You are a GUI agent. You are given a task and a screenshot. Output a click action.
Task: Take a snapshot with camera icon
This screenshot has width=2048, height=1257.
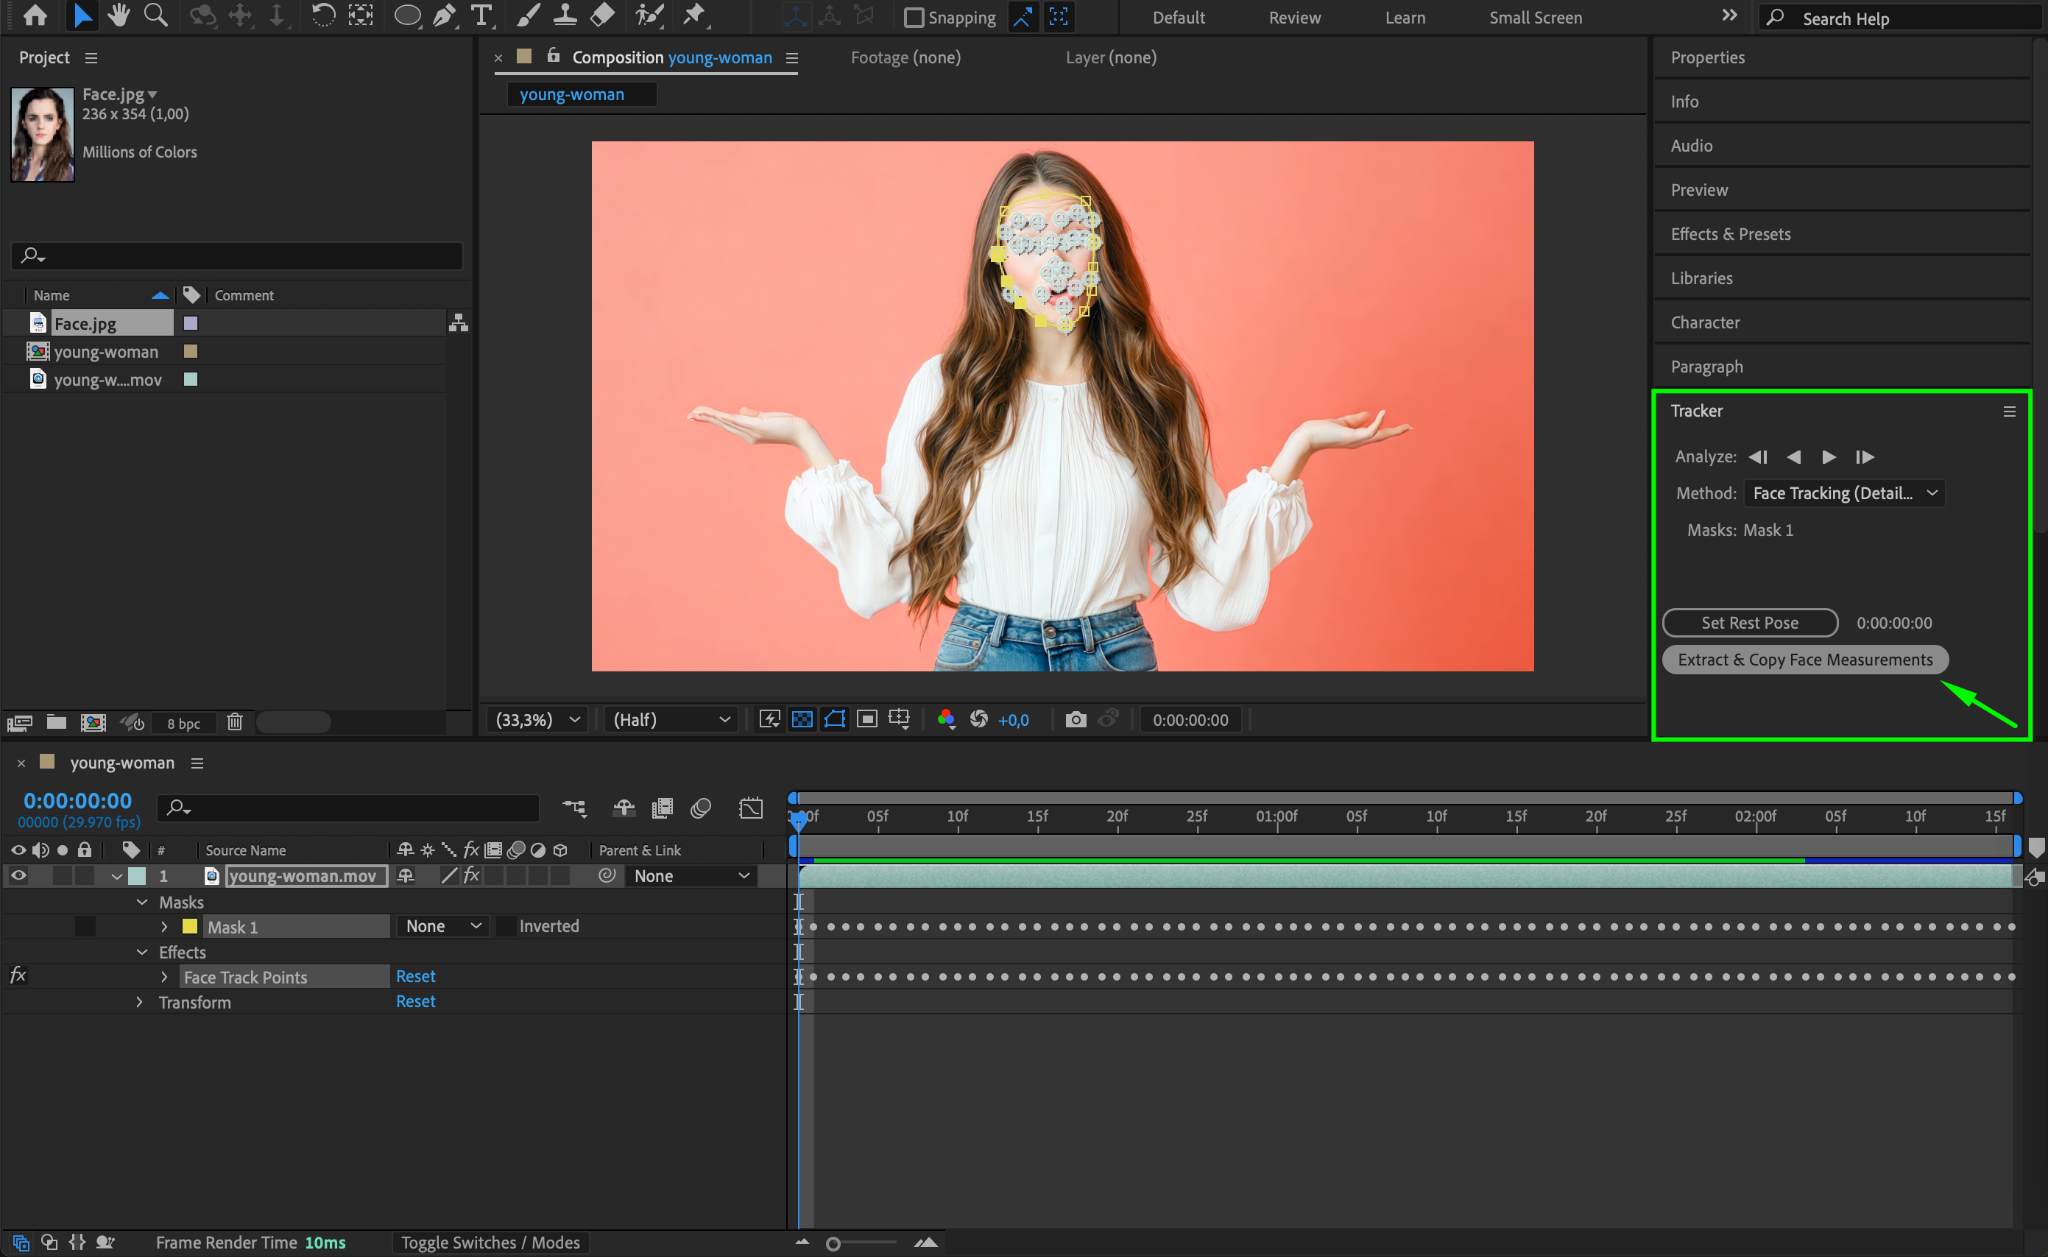1075,720
